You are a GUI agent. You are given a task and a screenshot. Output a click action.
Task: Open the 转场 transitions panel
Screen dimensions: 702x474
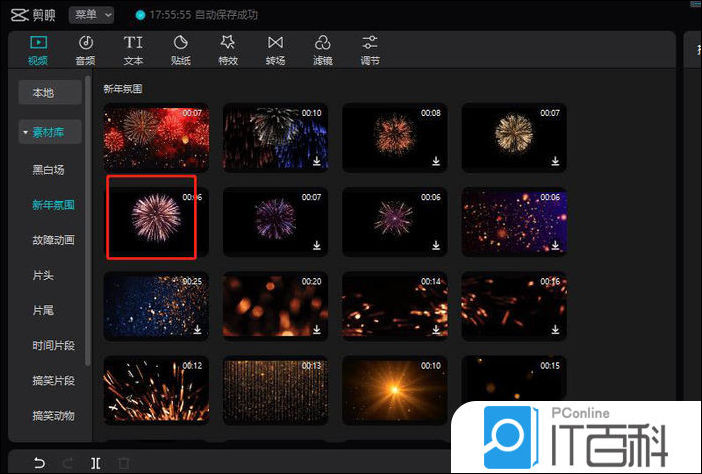(275, 49)
